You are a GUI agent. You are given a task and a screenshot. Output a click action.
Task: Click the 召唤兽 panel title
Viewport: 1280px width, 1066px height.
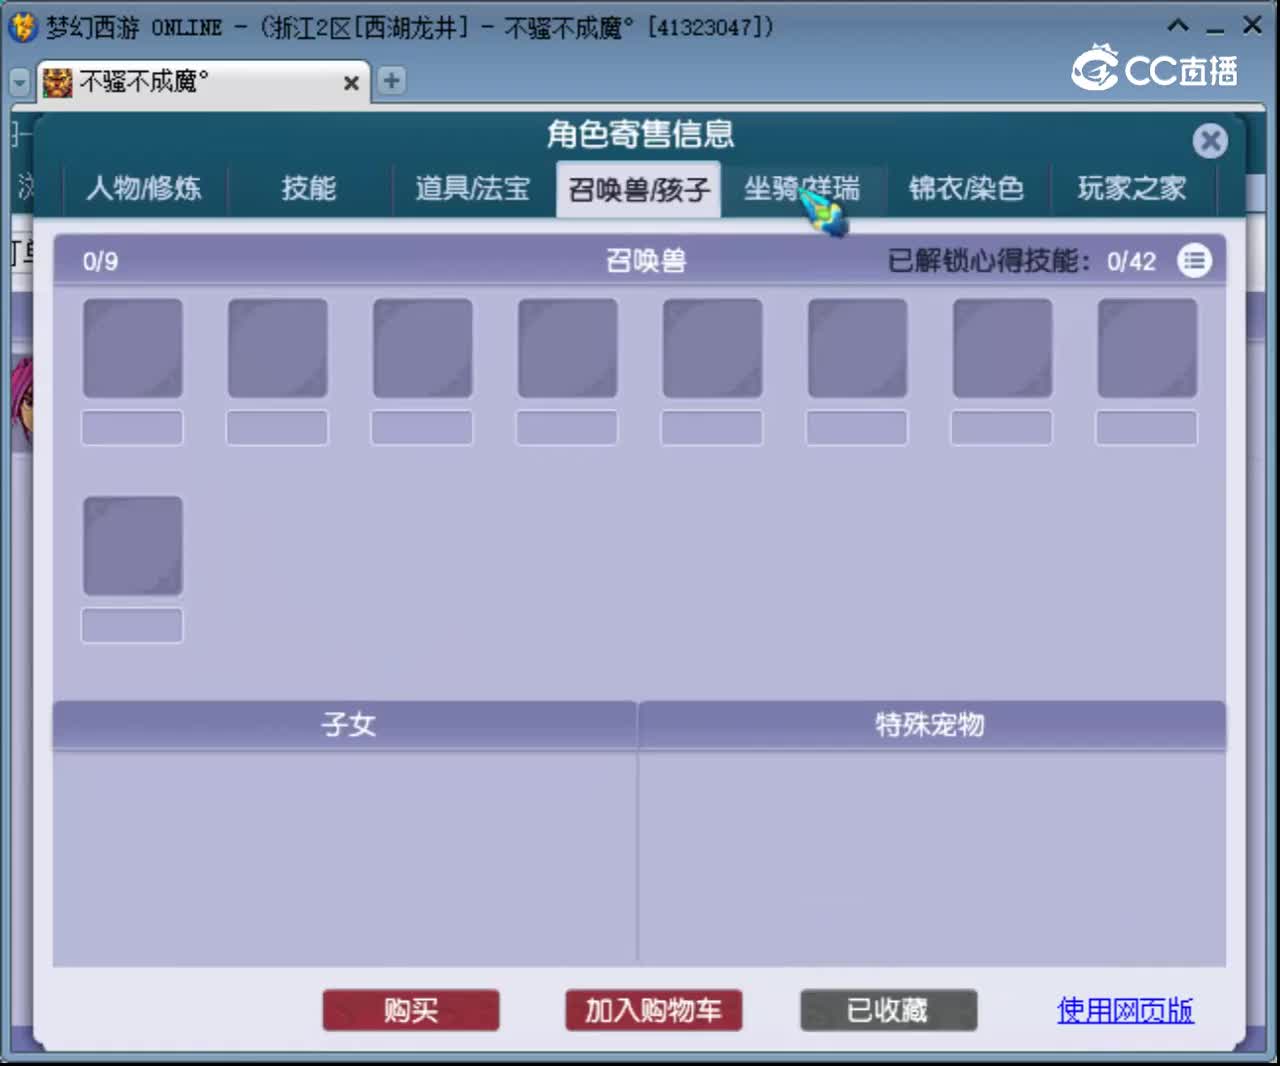click(646, 261)
